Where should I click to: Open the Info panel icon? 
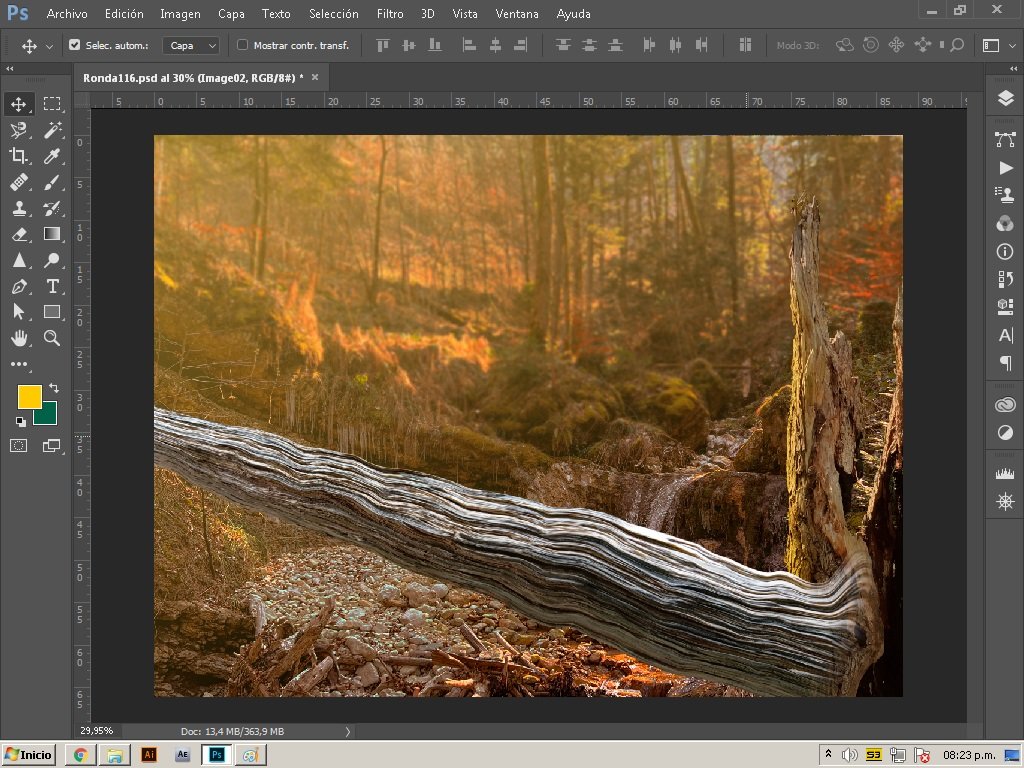1005,251
